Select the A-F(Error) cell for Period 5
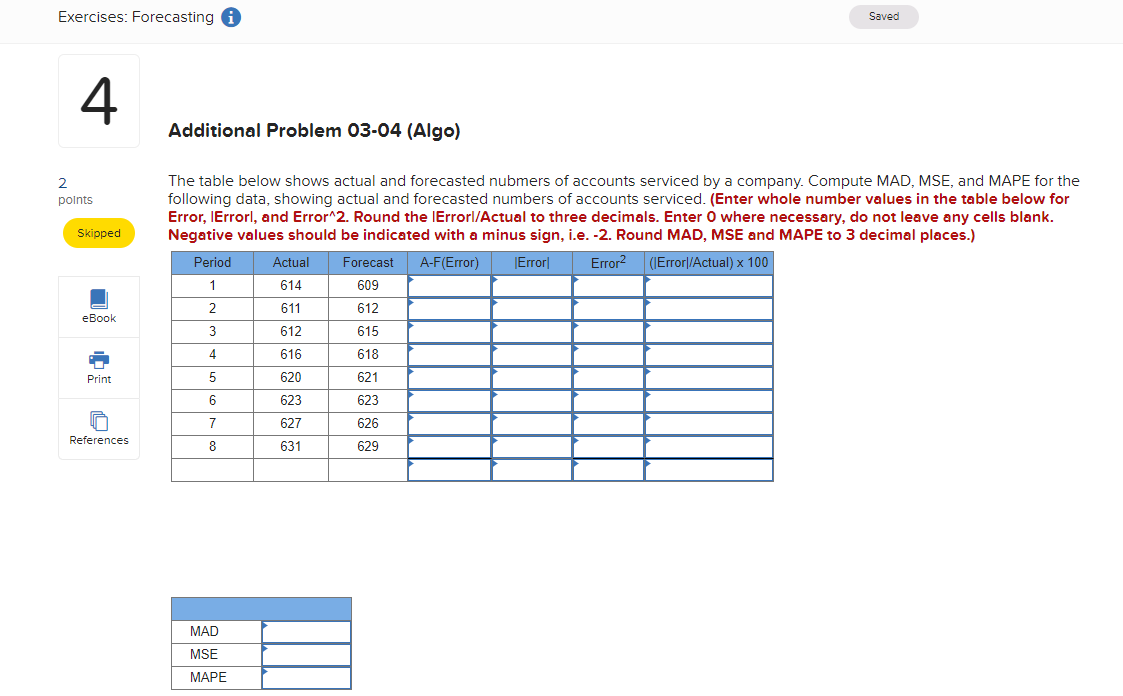 (x=449, y=377)
